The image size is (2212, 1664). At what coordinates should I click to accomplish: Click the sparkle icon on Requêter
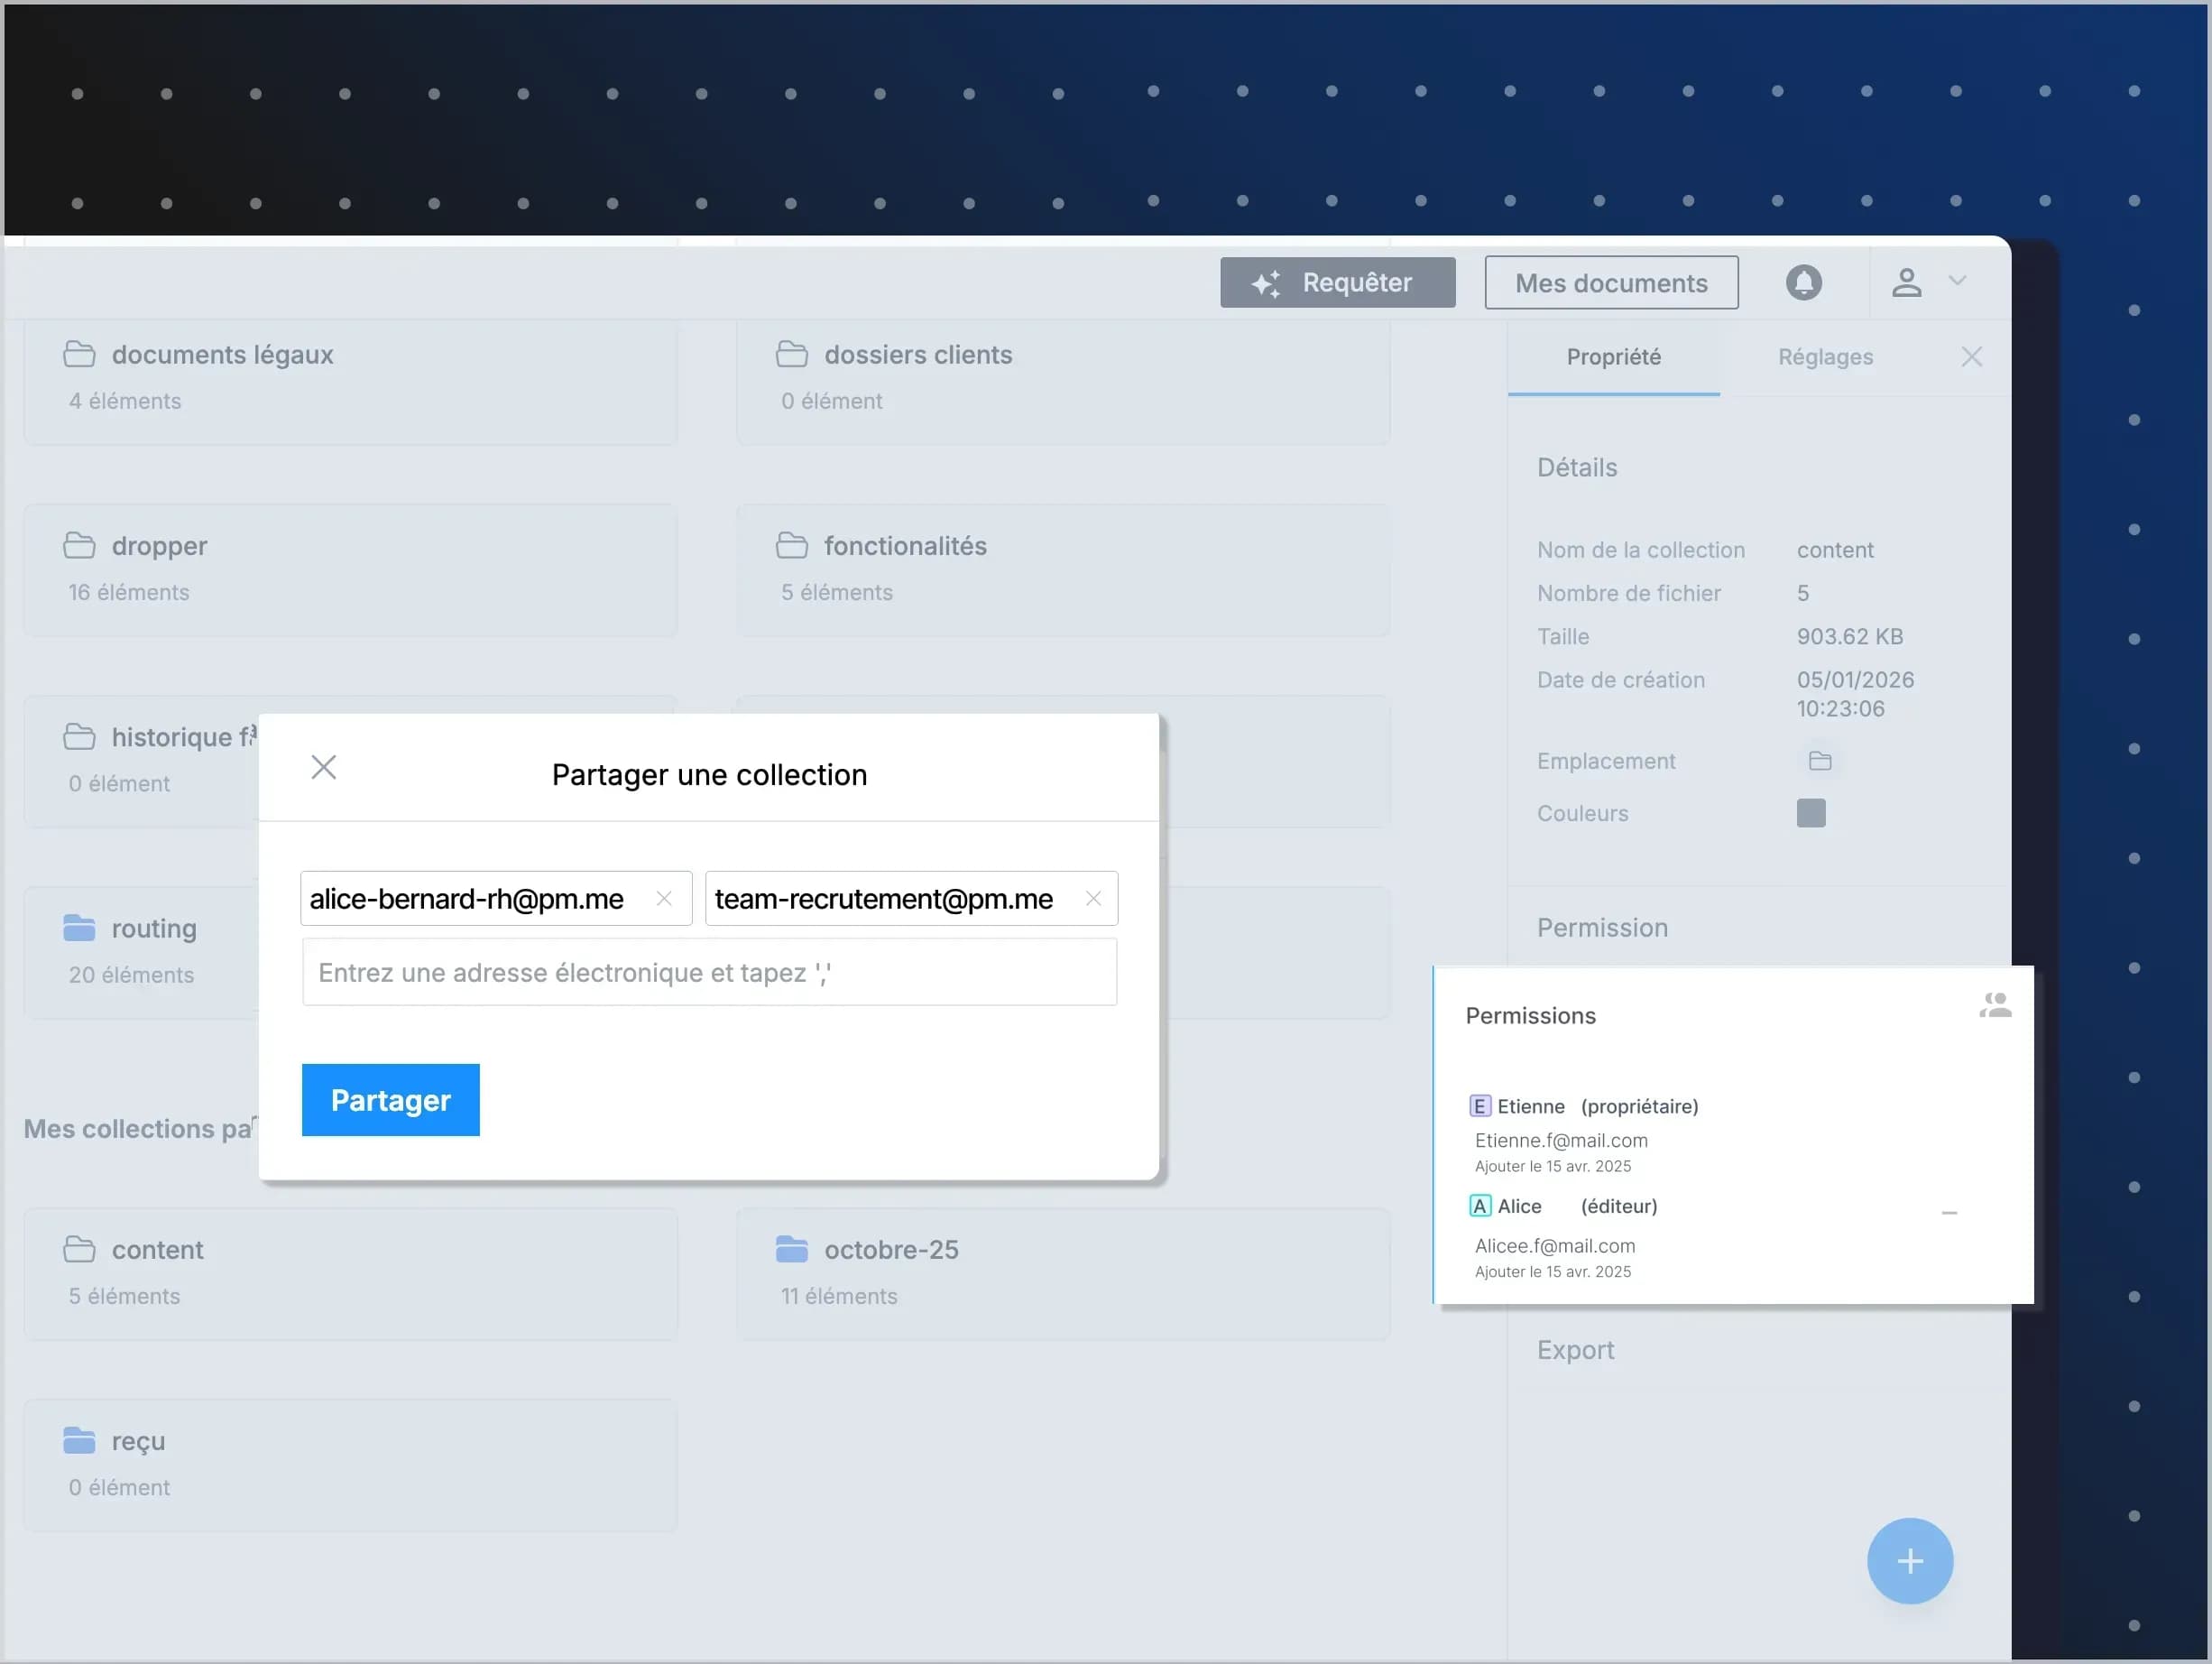click(1266, 282)
